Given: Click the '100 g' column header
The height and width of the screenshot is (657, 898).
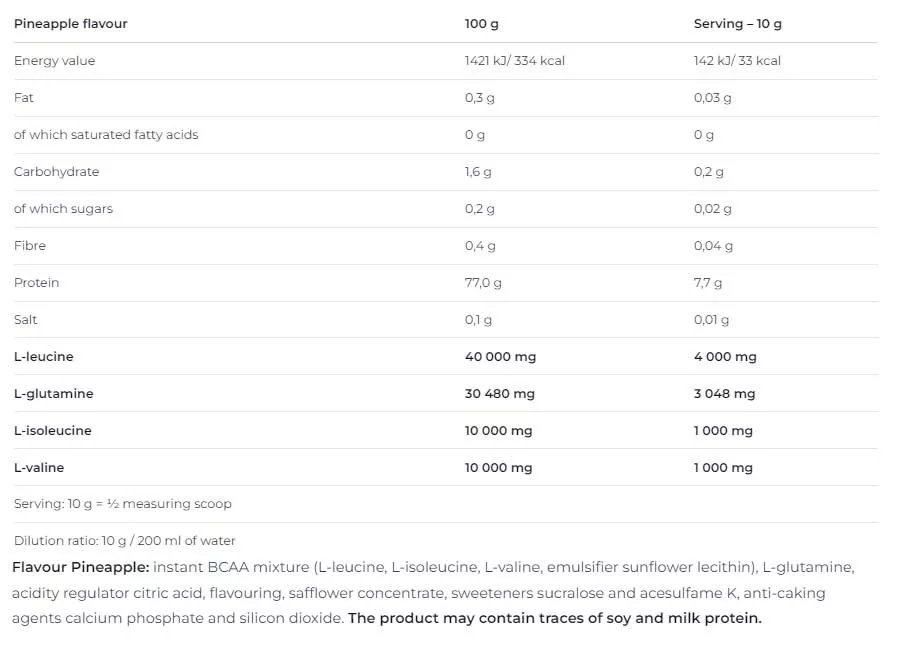Looking at the screenshot, I should pyautogui.click(x=482, y=24).
